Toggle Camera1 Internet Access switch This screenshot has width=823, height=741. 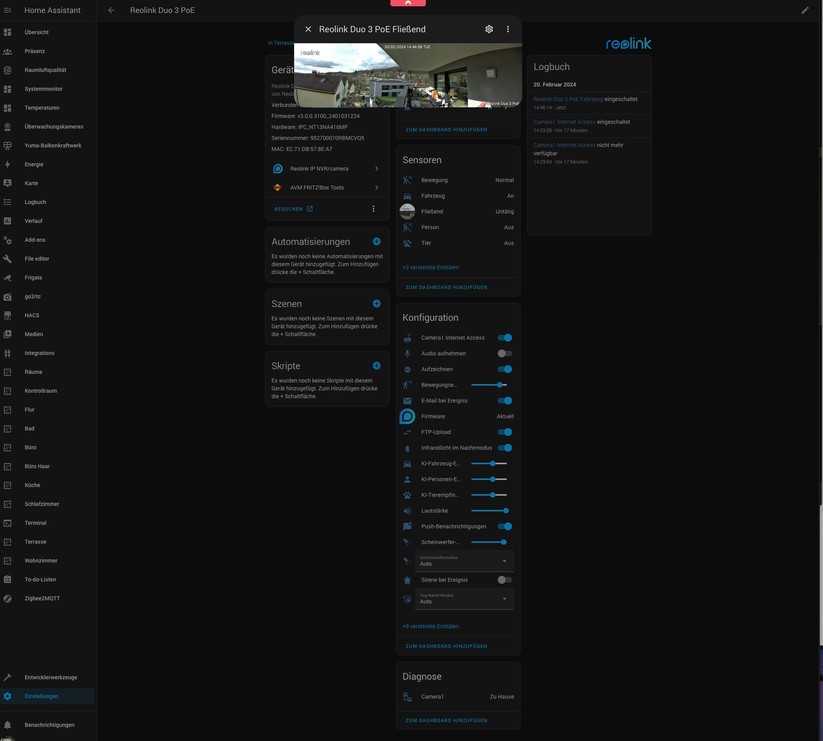[504, 338]
